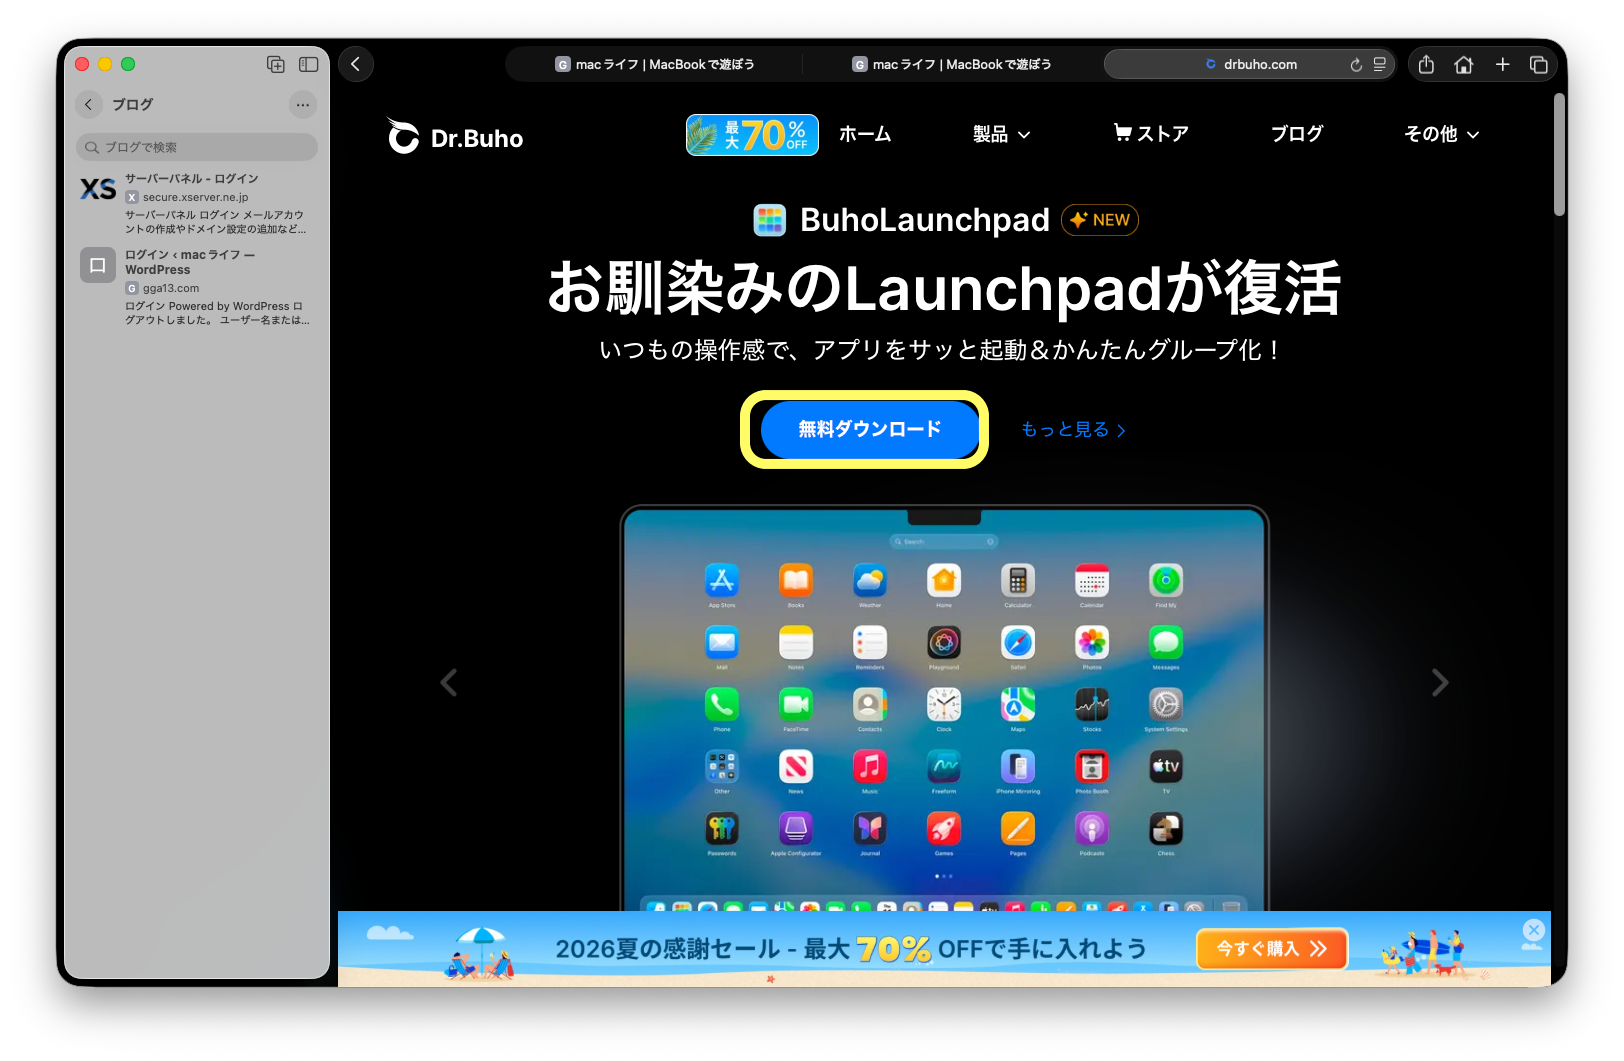Open the reader view icon in address bar

point(1380,64)
